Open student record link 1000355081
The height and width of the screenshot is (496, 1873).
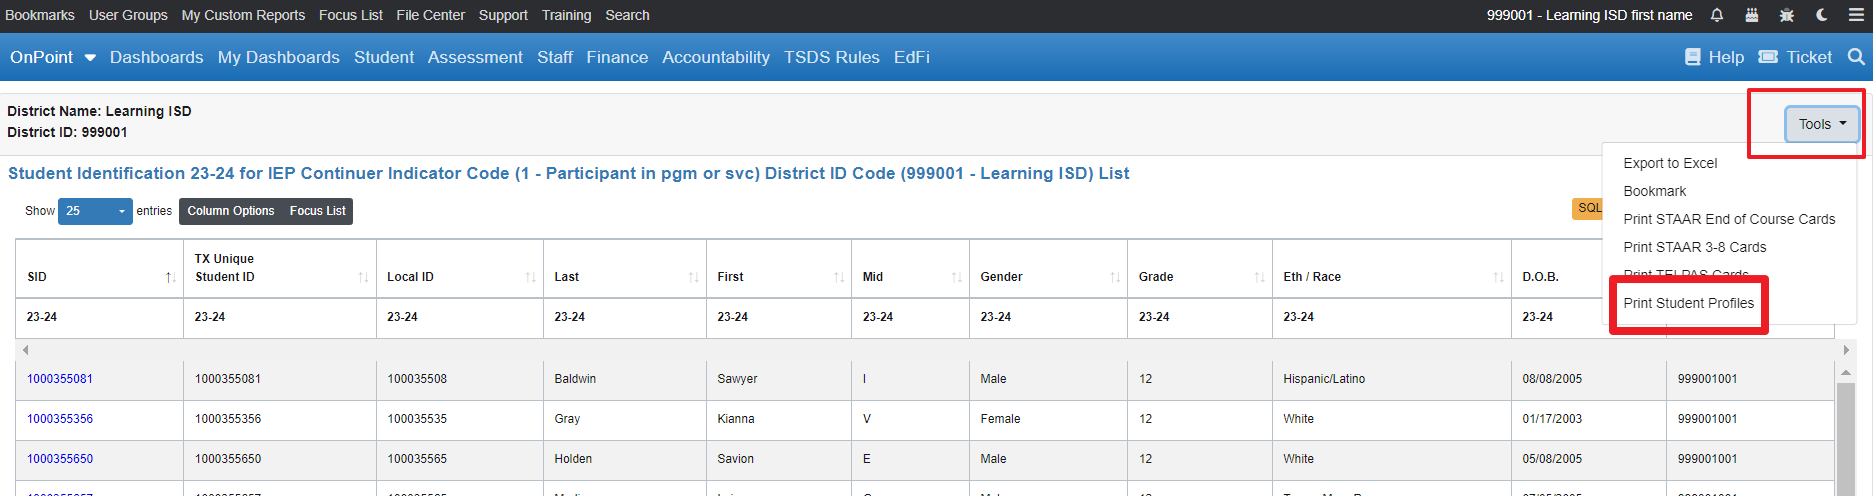(60, 379)
